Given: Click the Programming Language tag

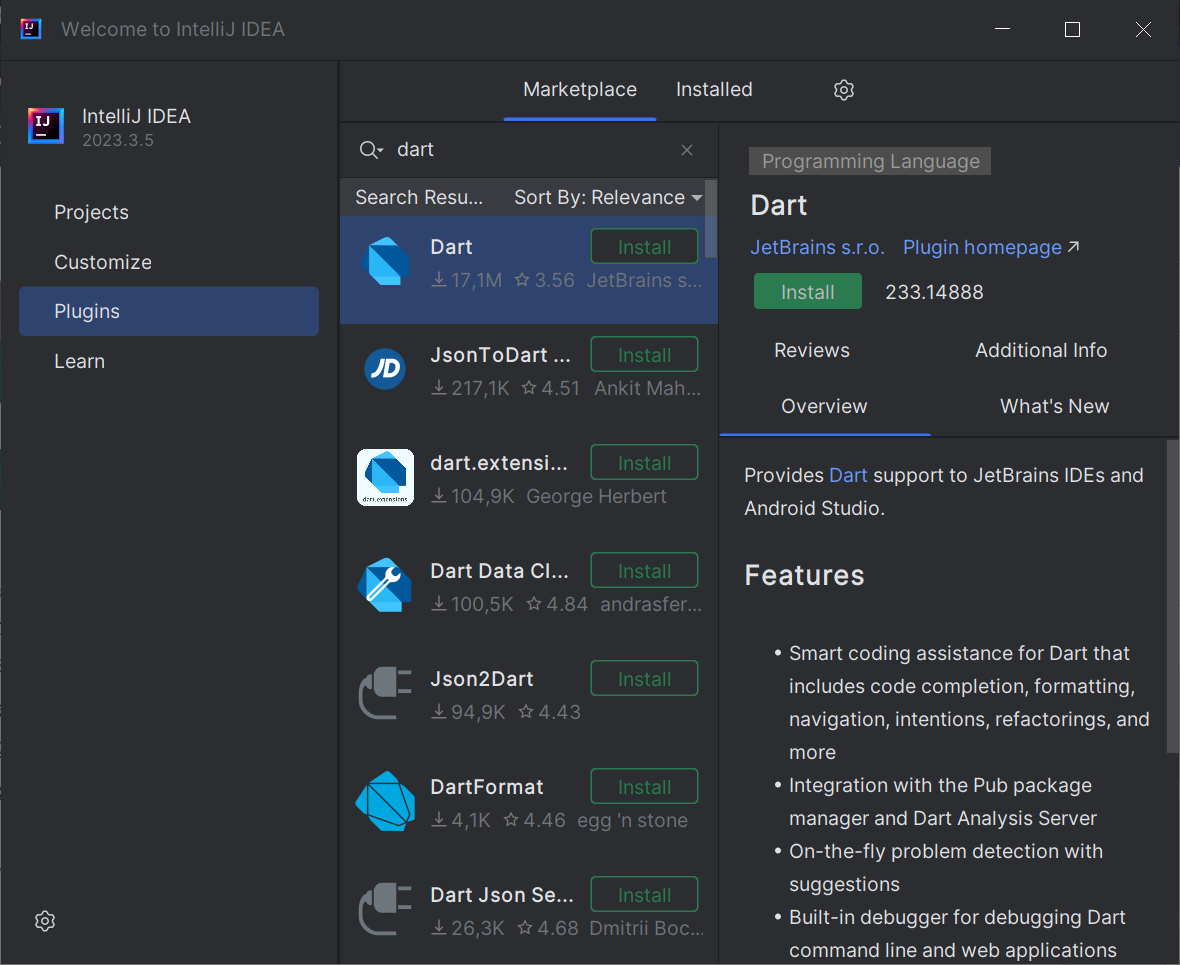Looking at the screenshot, I should point(870,161).
